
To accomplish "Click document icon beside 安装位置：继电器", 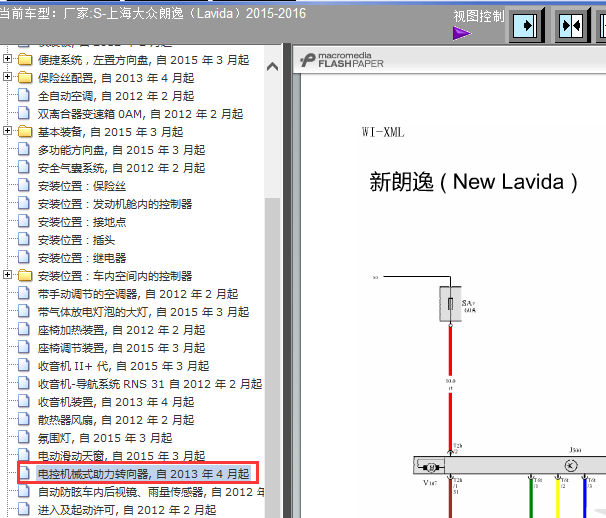I will [24, 257].
